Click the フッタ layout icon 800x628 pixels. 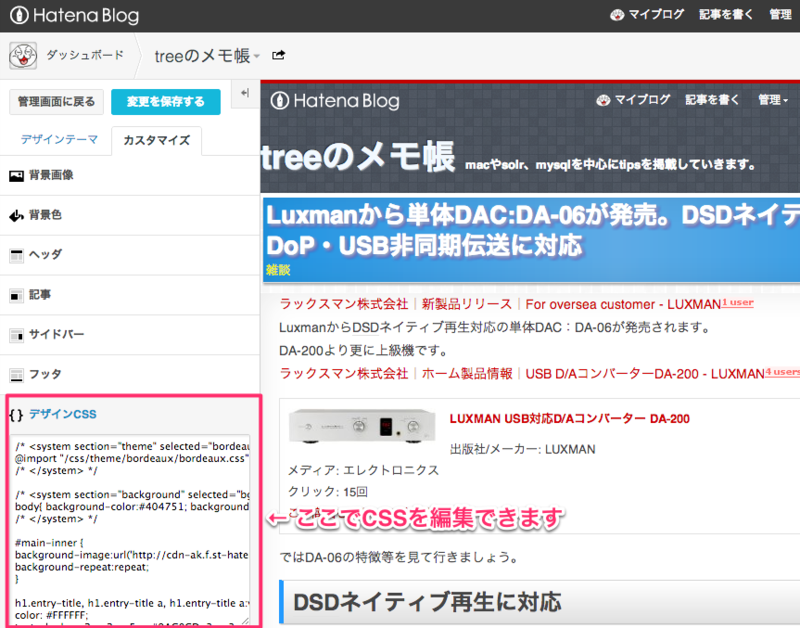16,375
